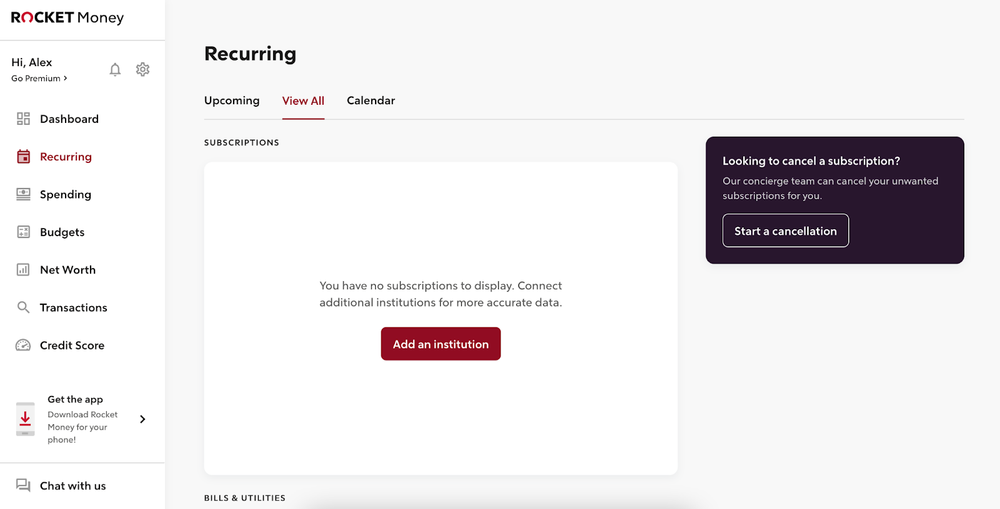
Task: Click the notification bell icon
Action: 115,70
